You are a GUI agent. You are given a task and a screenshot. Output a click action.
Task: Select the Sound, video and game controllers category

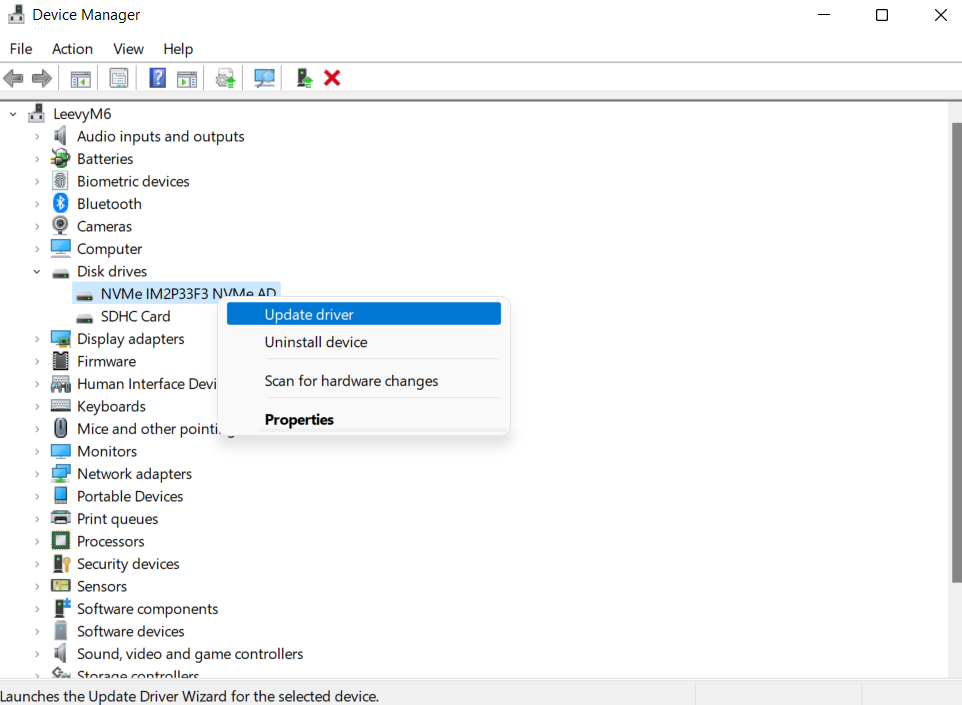190,653
